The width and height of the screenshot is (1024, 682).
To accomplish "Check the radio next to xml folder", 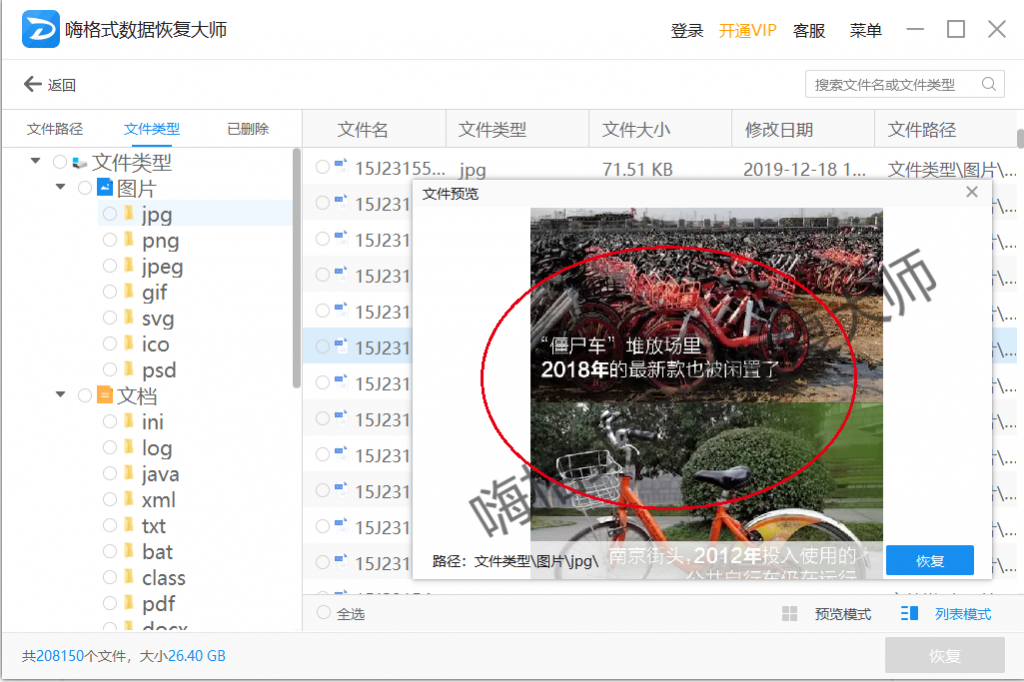I will pyautogui.click(x=110, y=499).
